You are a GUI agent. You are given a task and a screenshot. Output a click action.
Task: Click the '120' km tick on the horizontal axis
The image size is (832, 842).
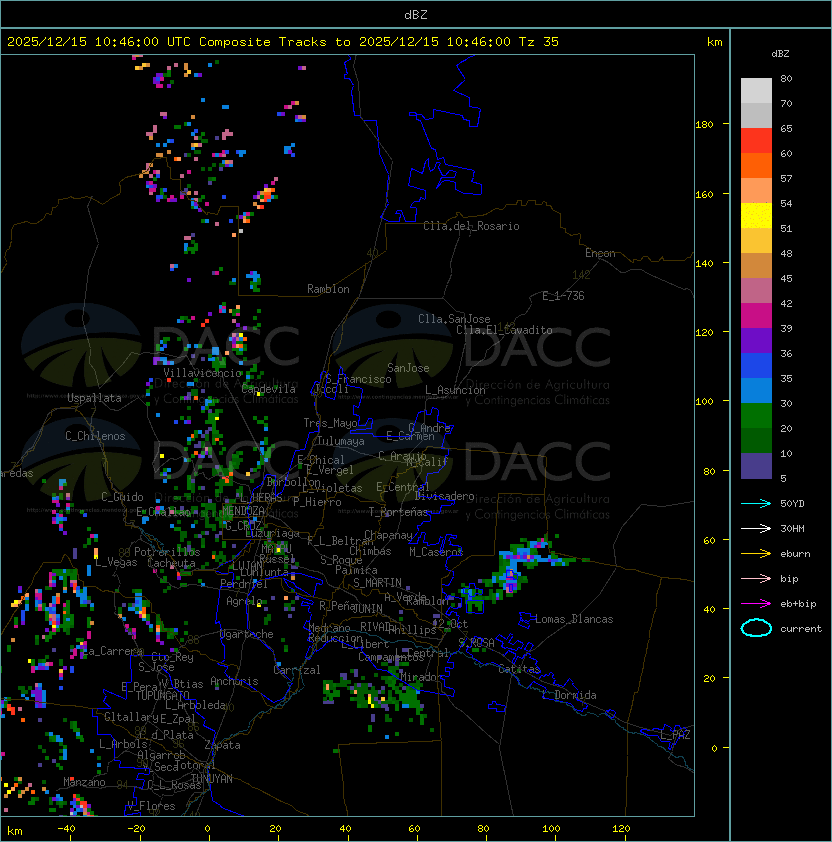(x=621, y=829)
